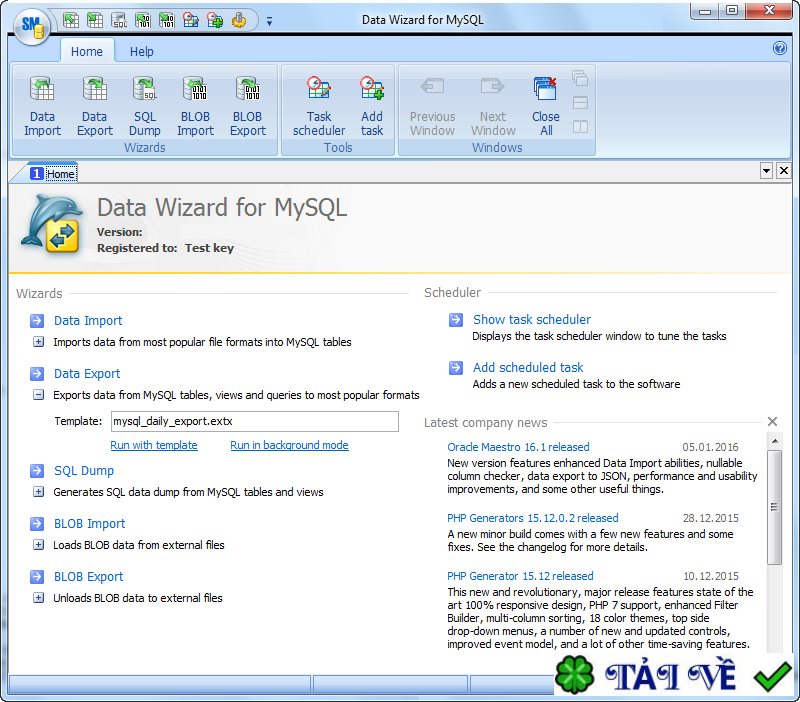Image resolution: width=800 pixels, height=702 pixels.
Task: Open the Oracle Maestro 16.1 released news link
Action: pyautogui.click(x=518, y=447)
